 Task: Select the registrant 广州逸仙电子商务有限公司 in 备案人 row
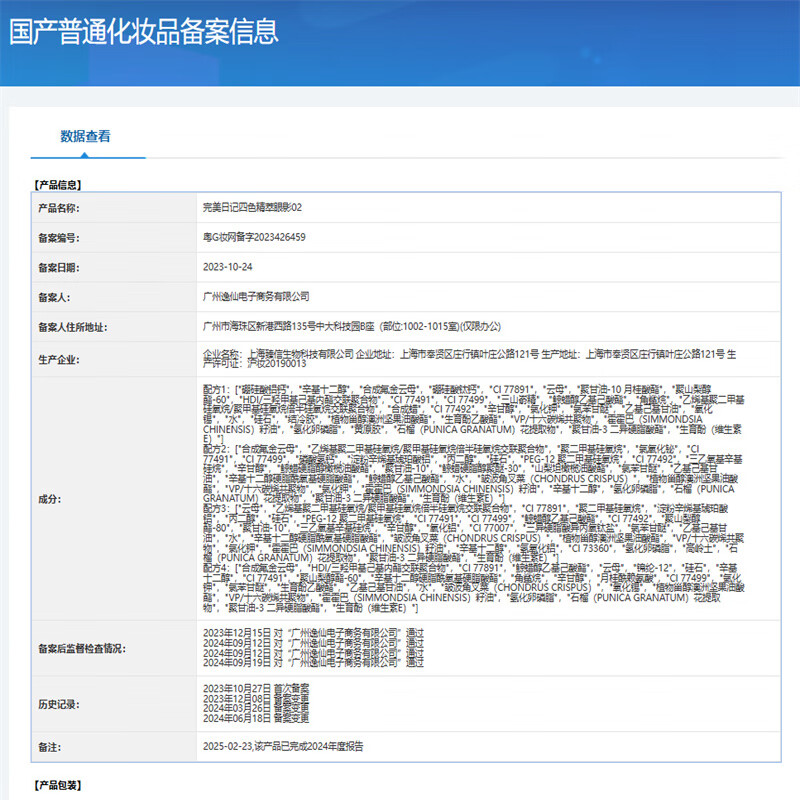[x=256, y=297]
